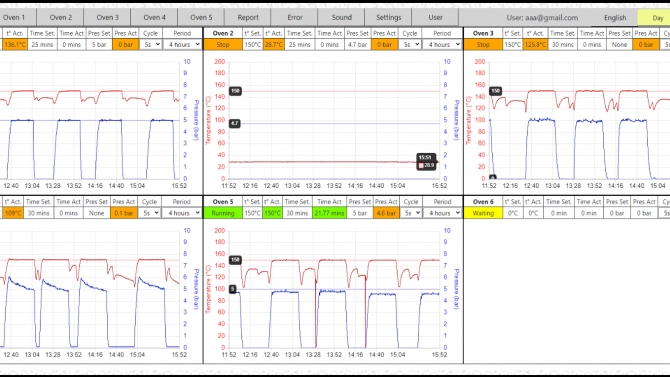This screenshot has height=377, width=670.
Task: Switch to the Oven 2 tab
Action: 61,18
